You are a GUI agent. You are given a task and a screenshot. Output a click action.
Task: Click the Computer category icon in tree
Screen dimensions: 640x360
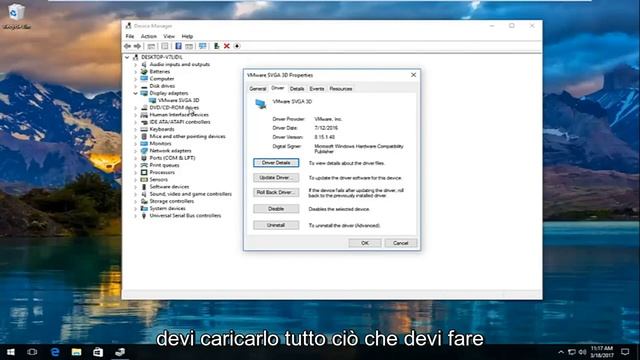[x=144, y=79]
